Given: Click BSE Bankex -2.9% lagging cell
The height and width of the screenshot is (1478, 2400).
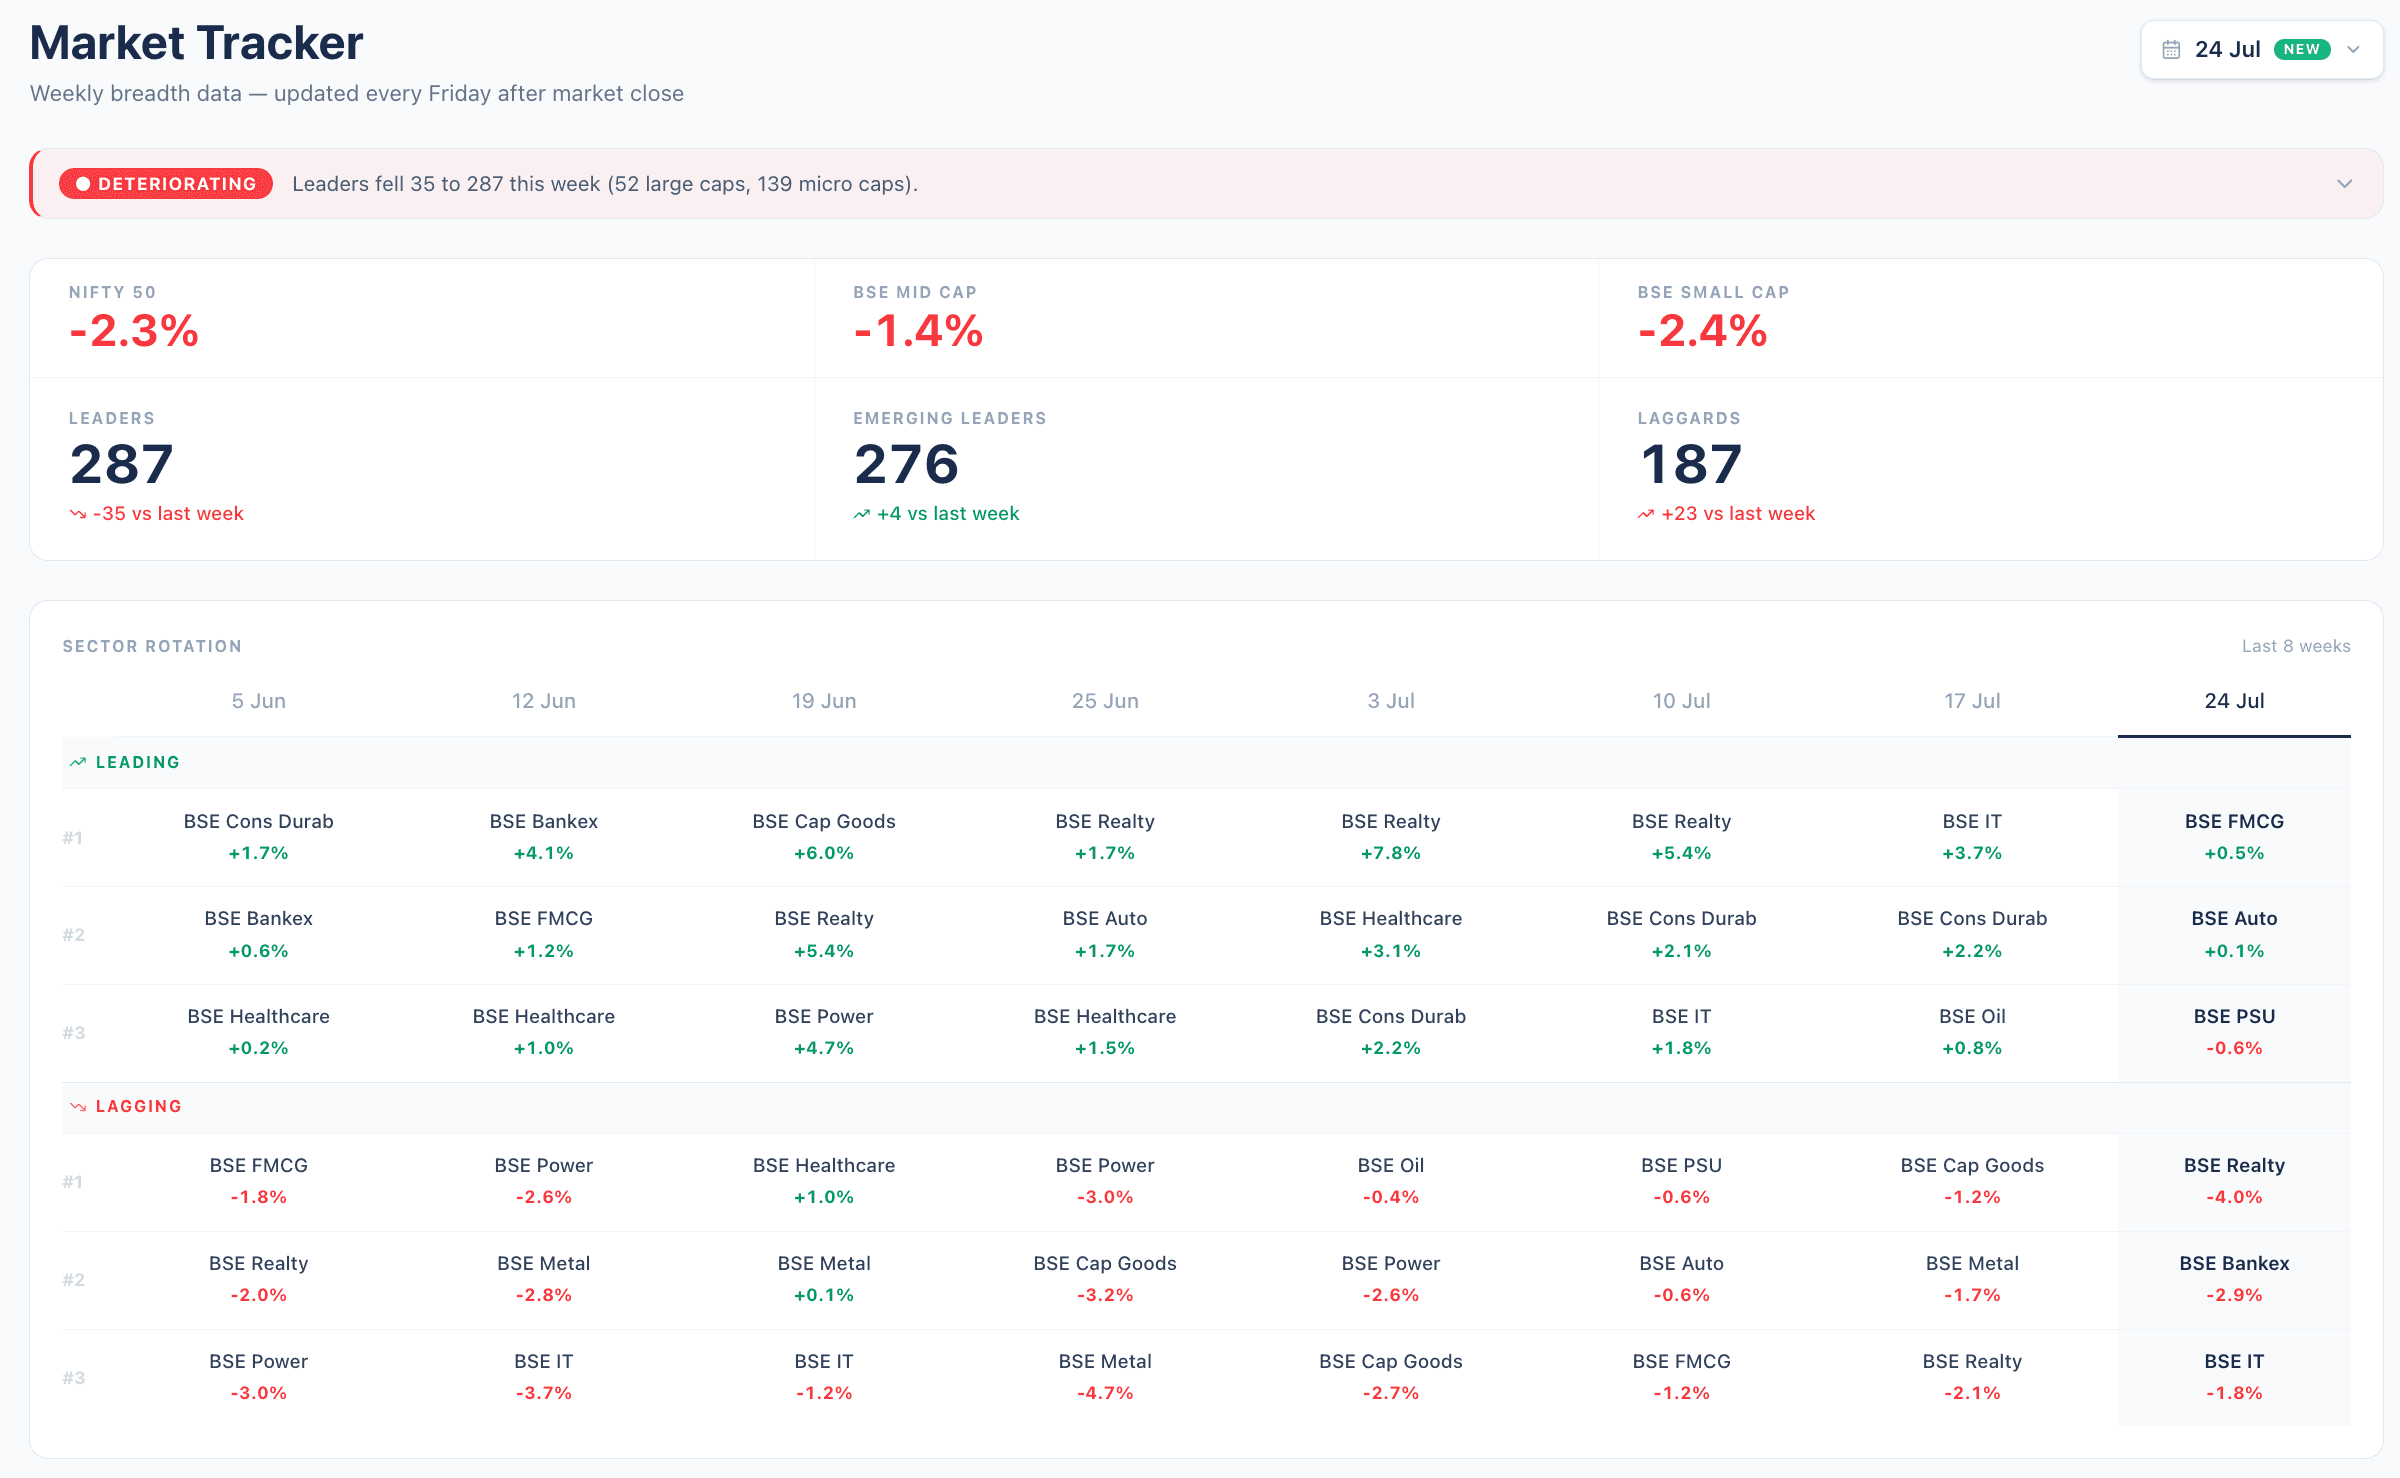Looking at the screenshot, I should [2234, 1279].
